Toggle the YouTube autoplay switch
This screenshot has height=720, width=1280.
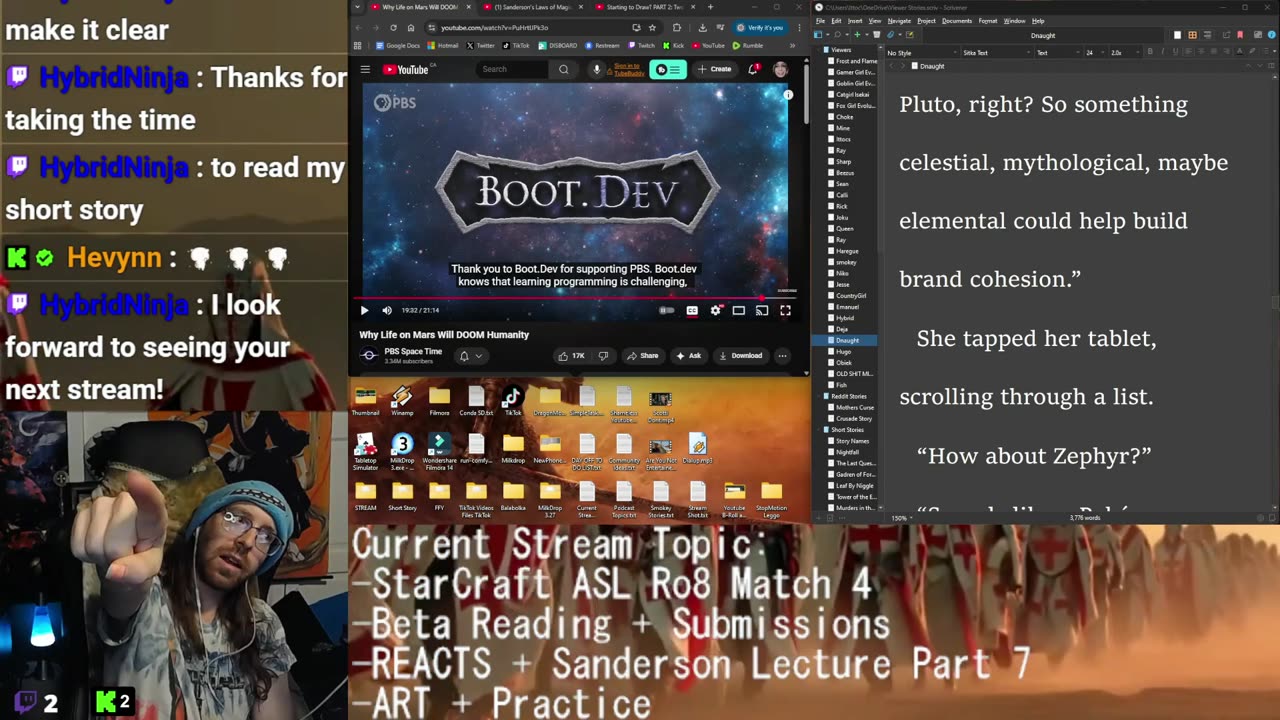(667, 311)
